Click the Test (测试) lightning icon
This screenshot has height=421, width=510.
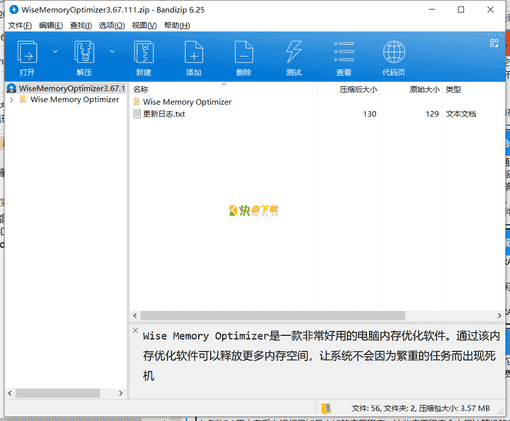pyautogui.click(x=294, y=52)
